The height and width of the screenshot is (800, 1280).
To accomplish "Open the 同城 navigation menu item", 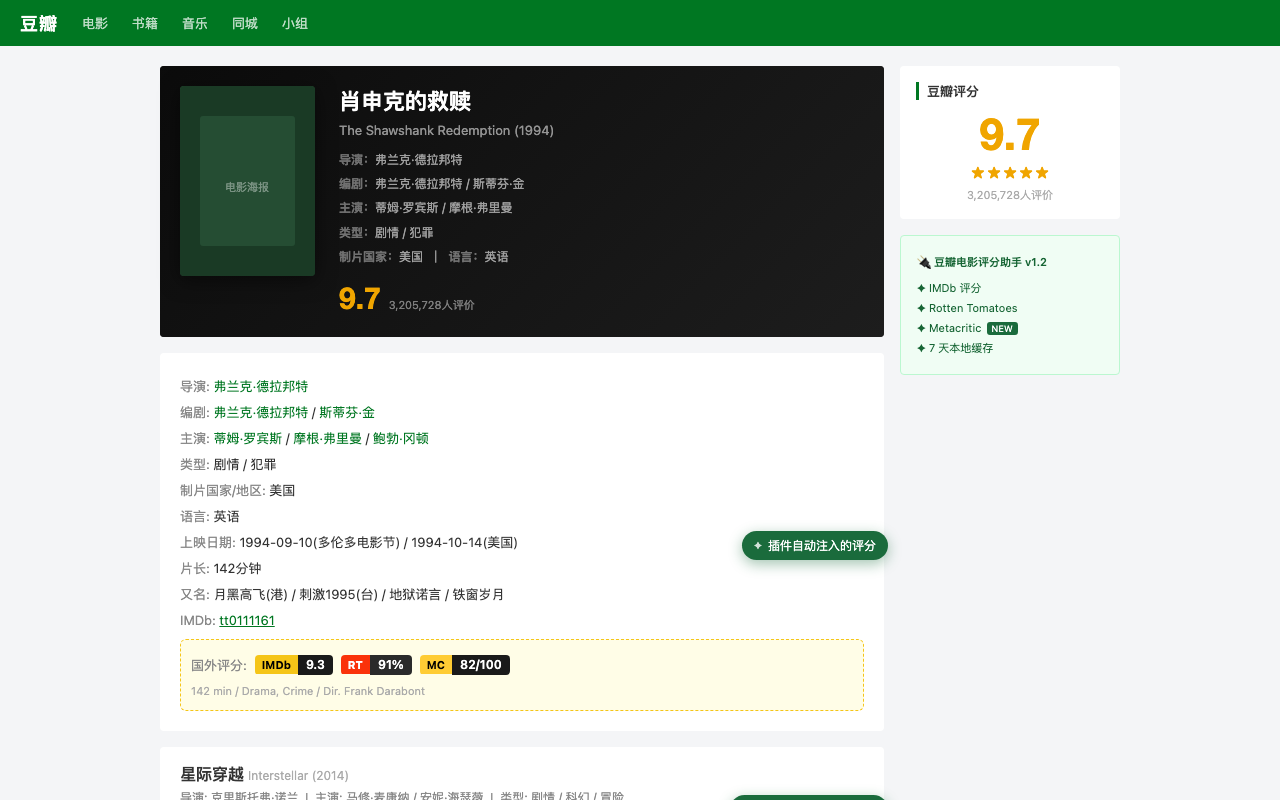I will (x=245, y=23).
